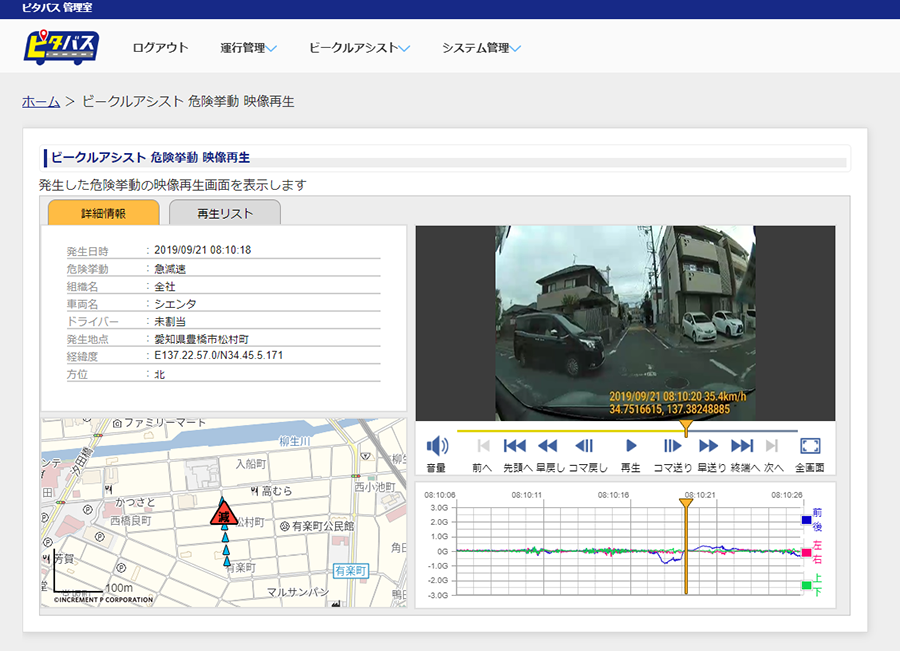Viewport: 900px width, 651px height.
Task: Switch to the 再生リスト tab
Action: (x=225, y=213)
